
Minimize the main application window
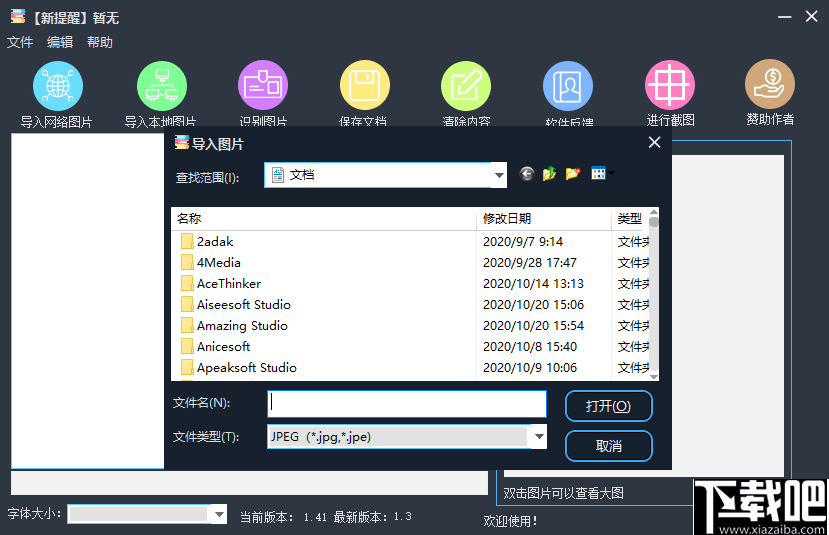click(785, 17)
